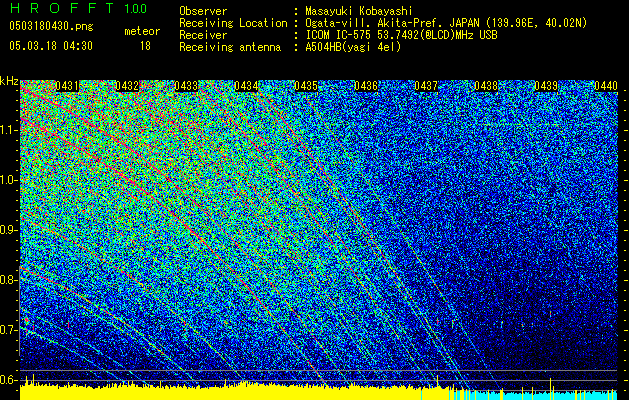Click the 0437 time marker
This screenshot has height=400, width=629.
coord(426,86)
